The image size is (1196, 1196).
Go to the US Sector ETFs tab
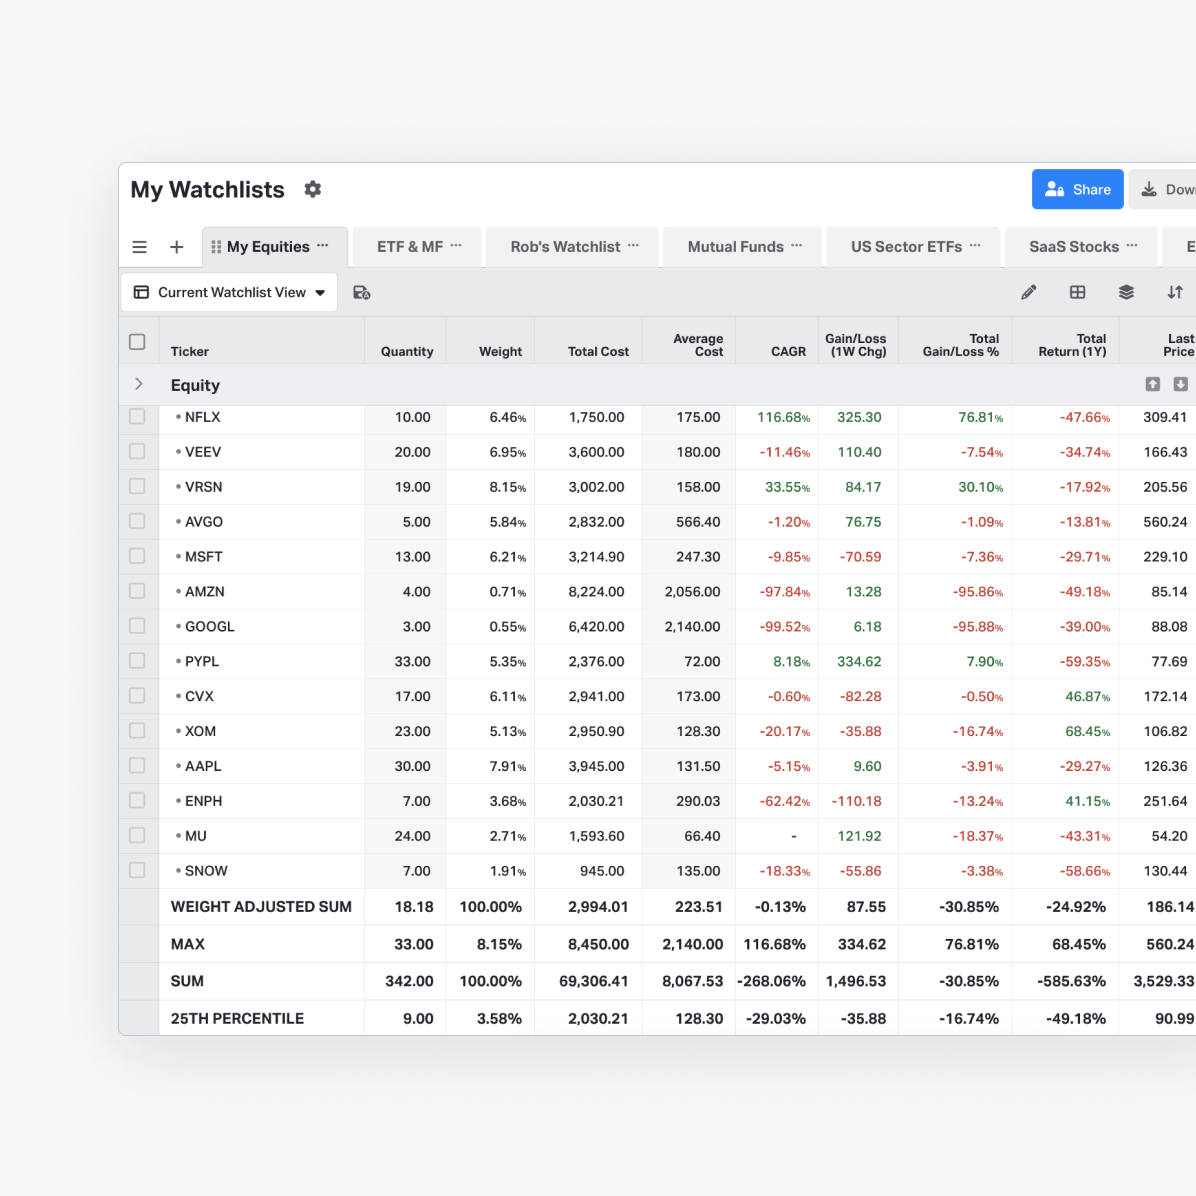click(x=914, y=247)
